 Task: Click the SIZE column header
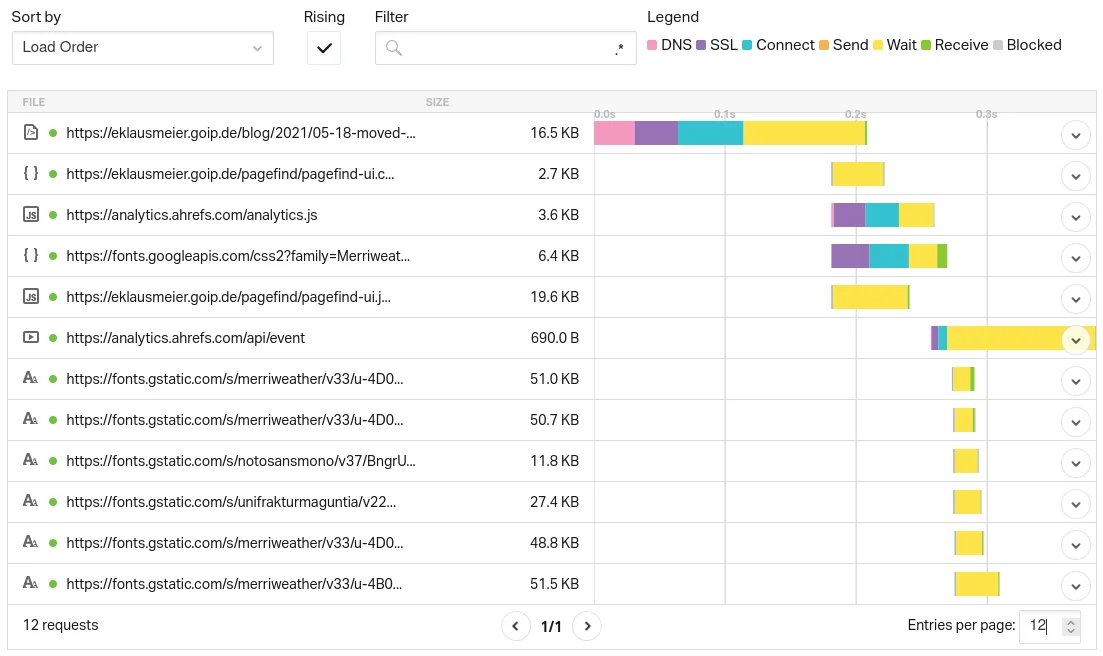(437, 102)
